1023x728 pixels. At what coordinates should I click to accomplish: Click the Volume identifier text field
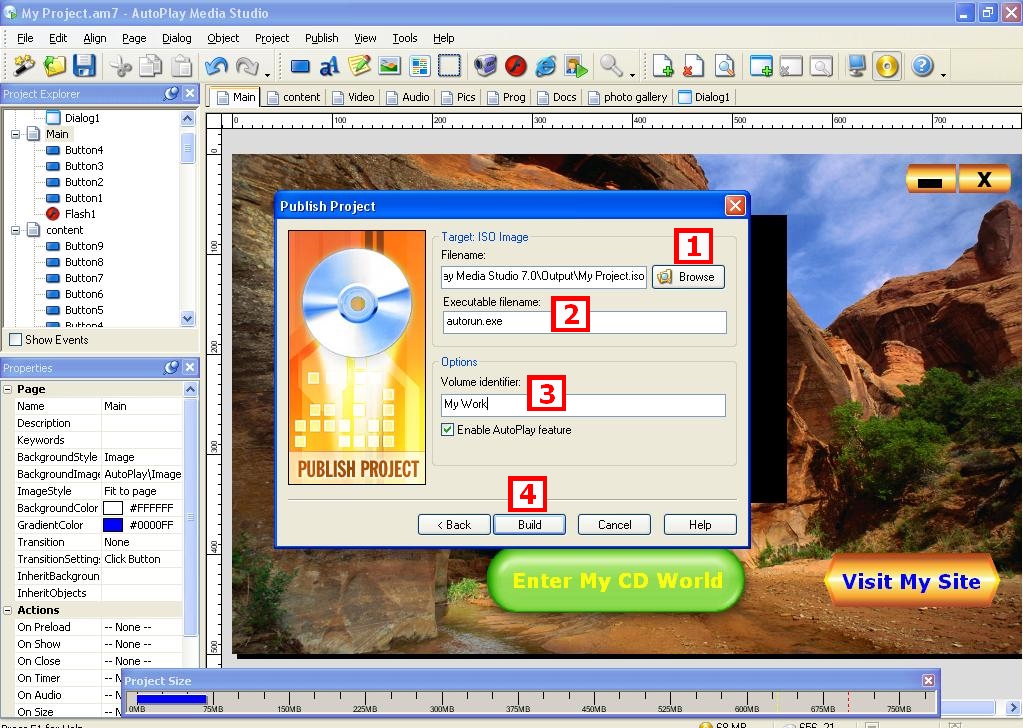[583, 404]
